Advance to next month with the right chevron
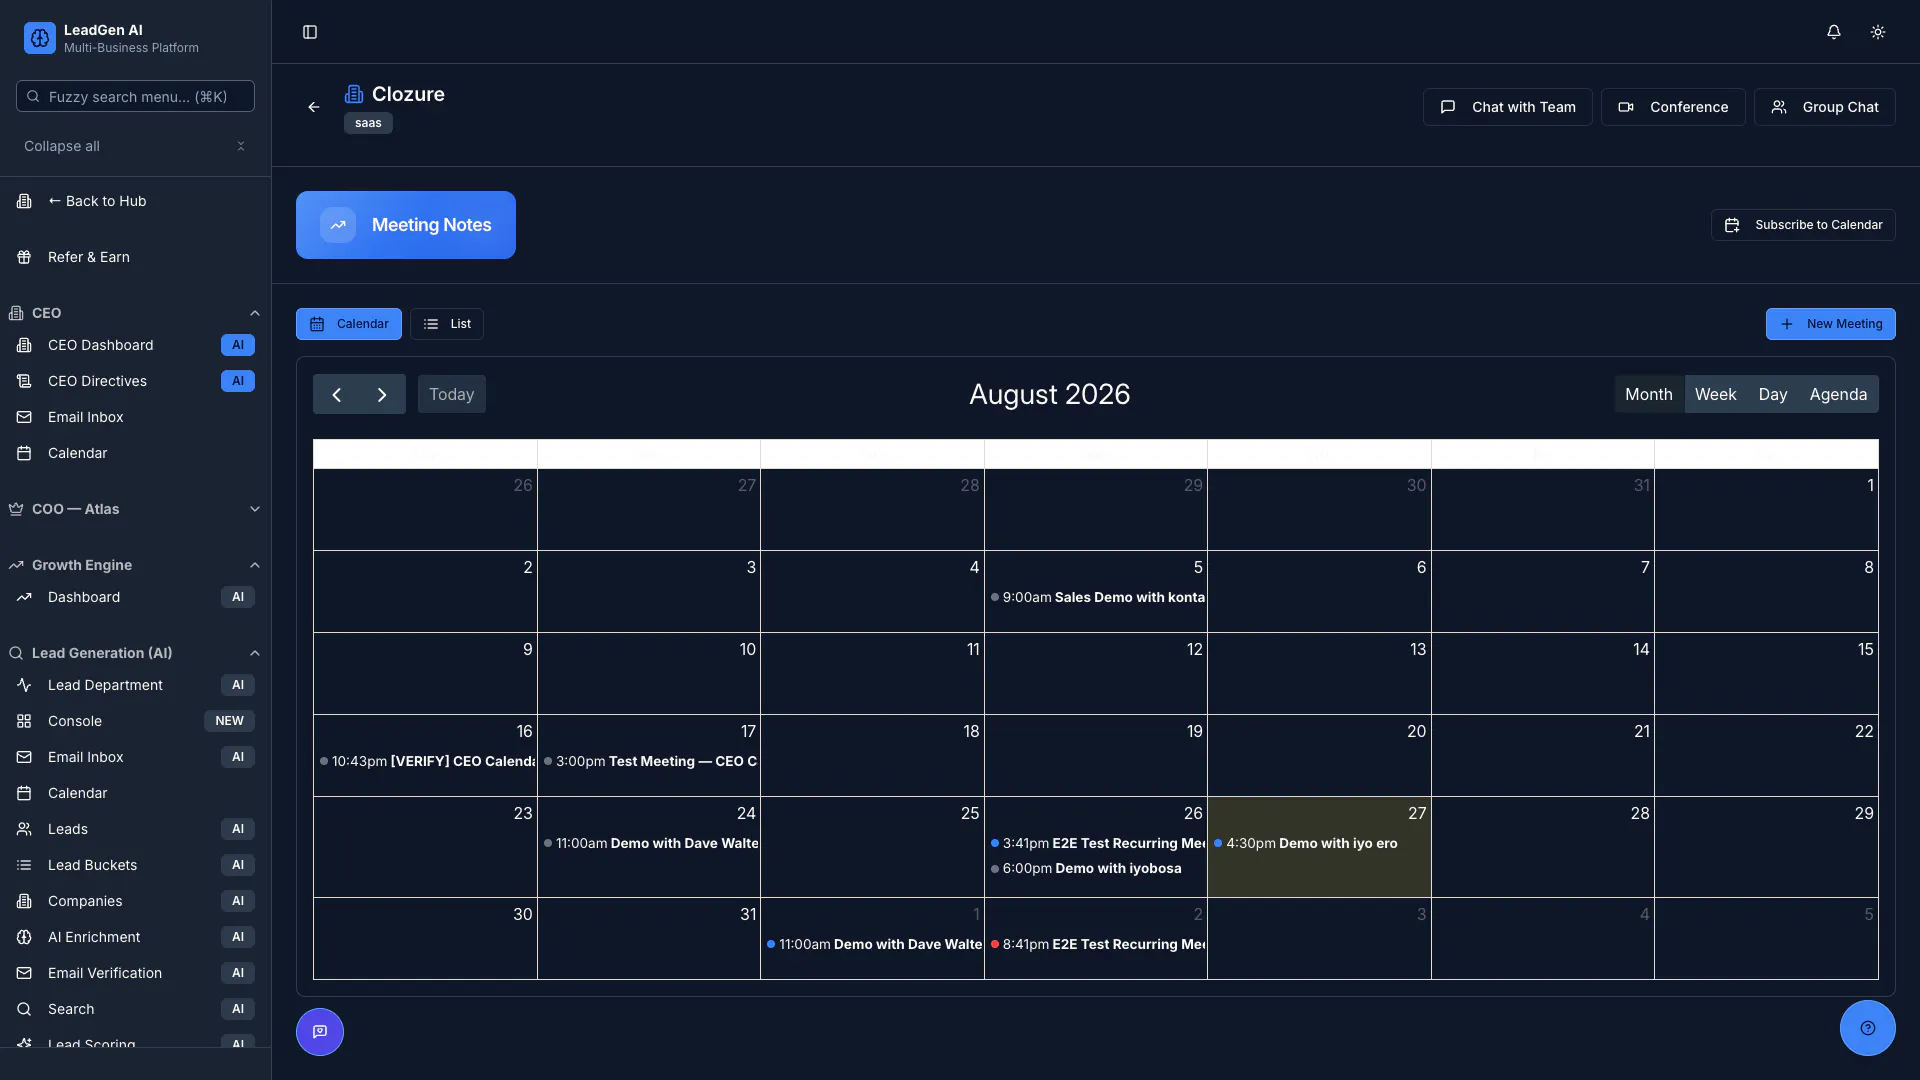The image size is (1920, 1080). pyautogui.click(x=382, y=394)
